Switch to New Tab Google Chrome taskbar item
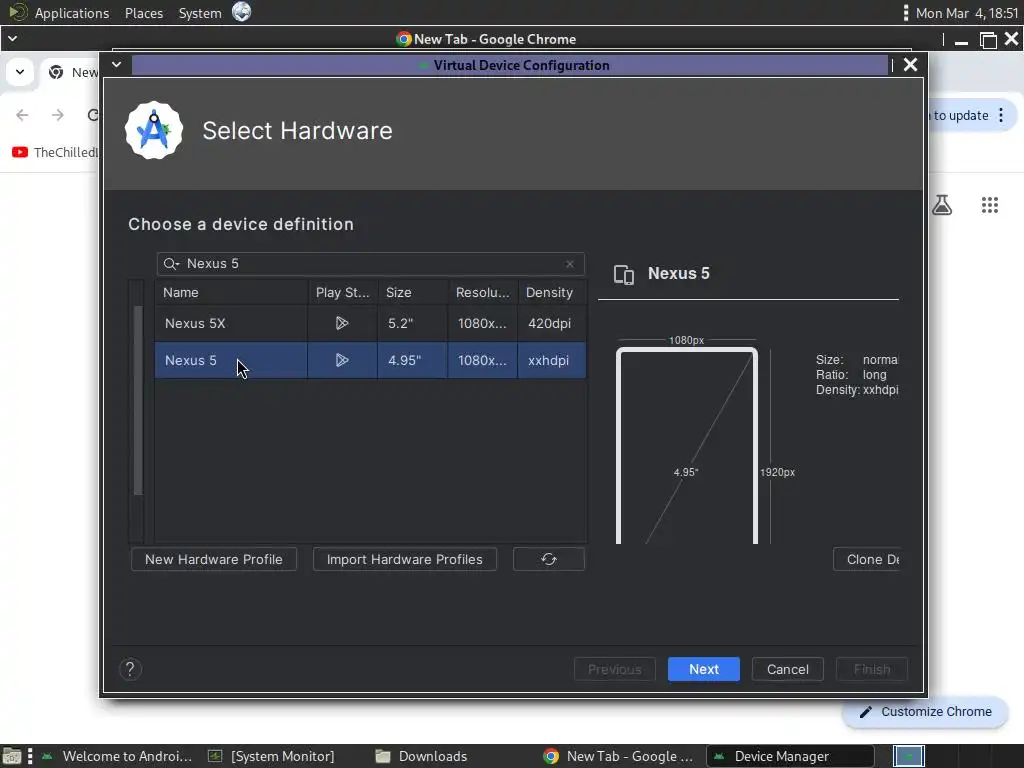Viewport: 1024px width, 768px height. pos(619,756)
